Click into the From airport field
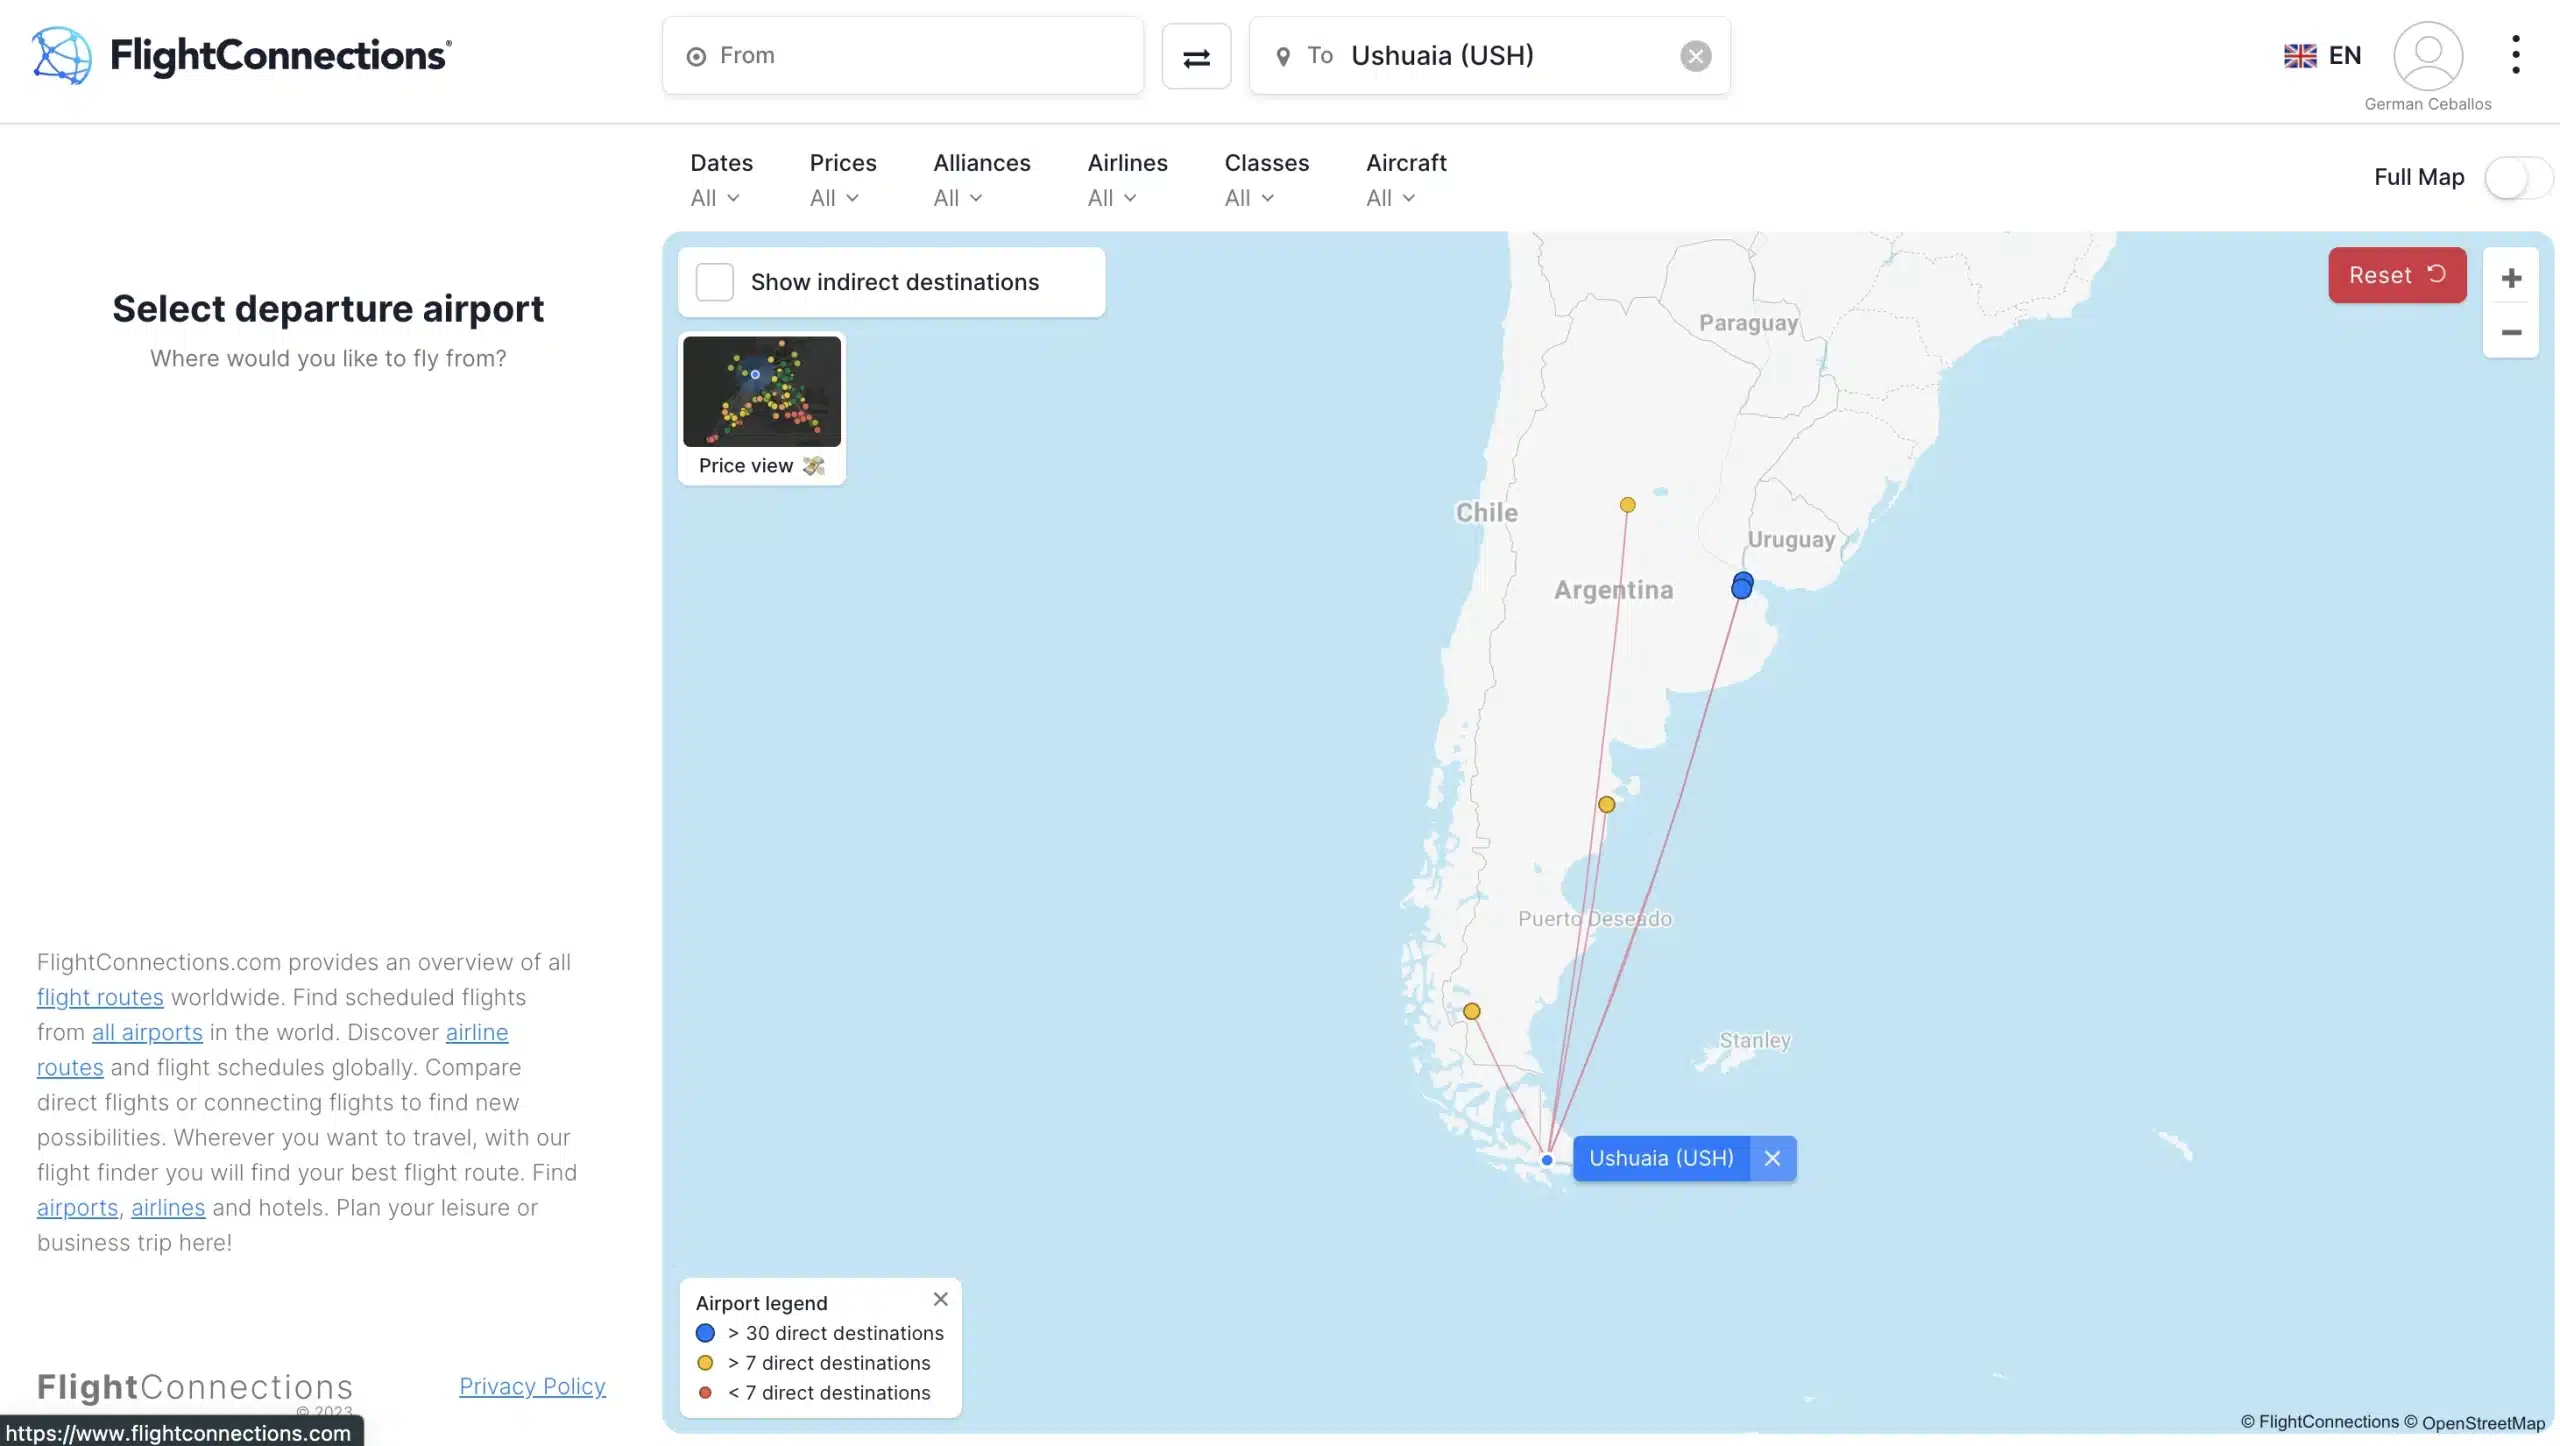 point(902,56)
